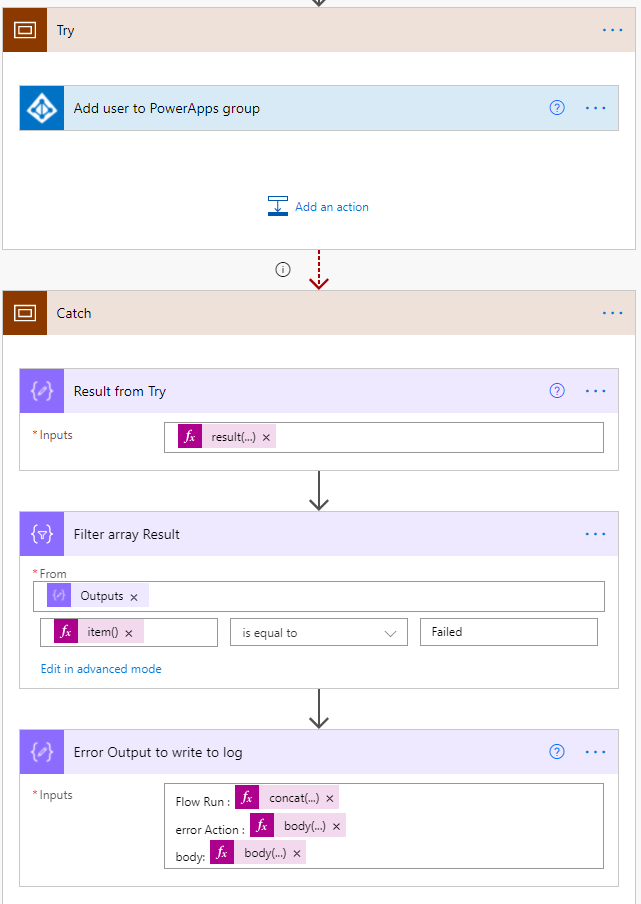
Task: Click the info icon between Try and Catch
Action: [282, 269]
